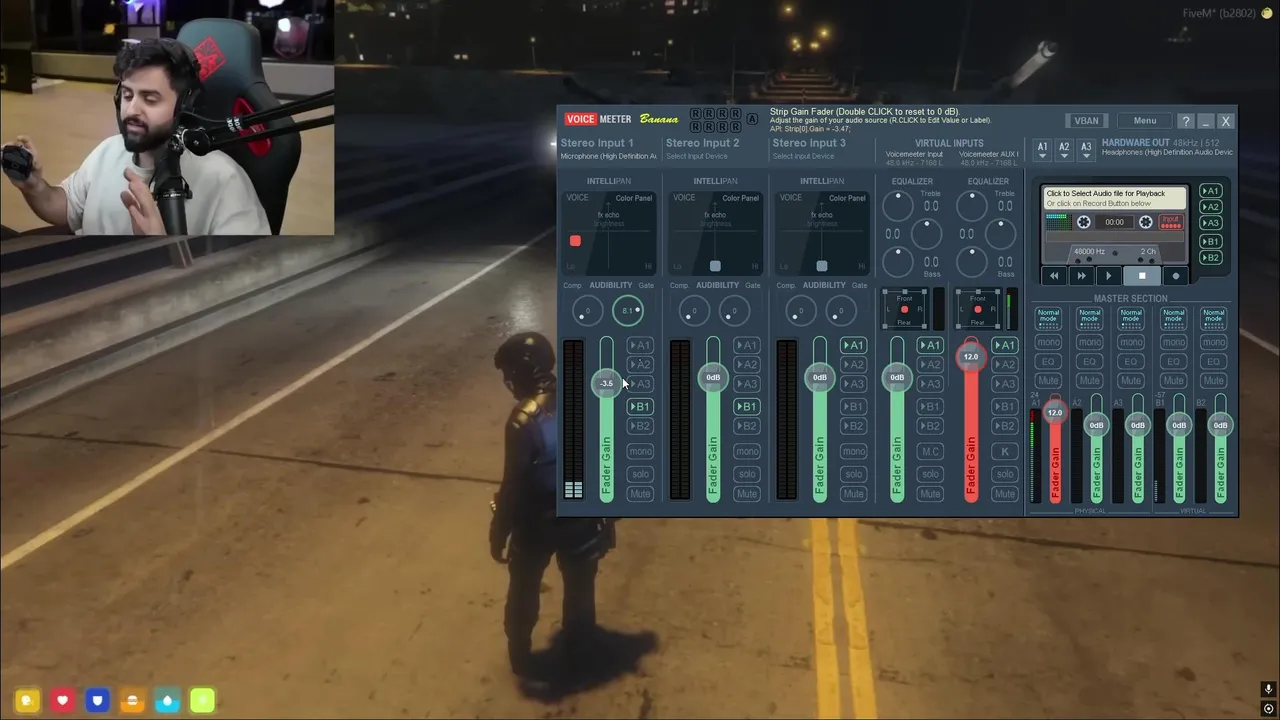
Task: Rewind the Voicemeeter cassette player
Action: [1053, 276]
